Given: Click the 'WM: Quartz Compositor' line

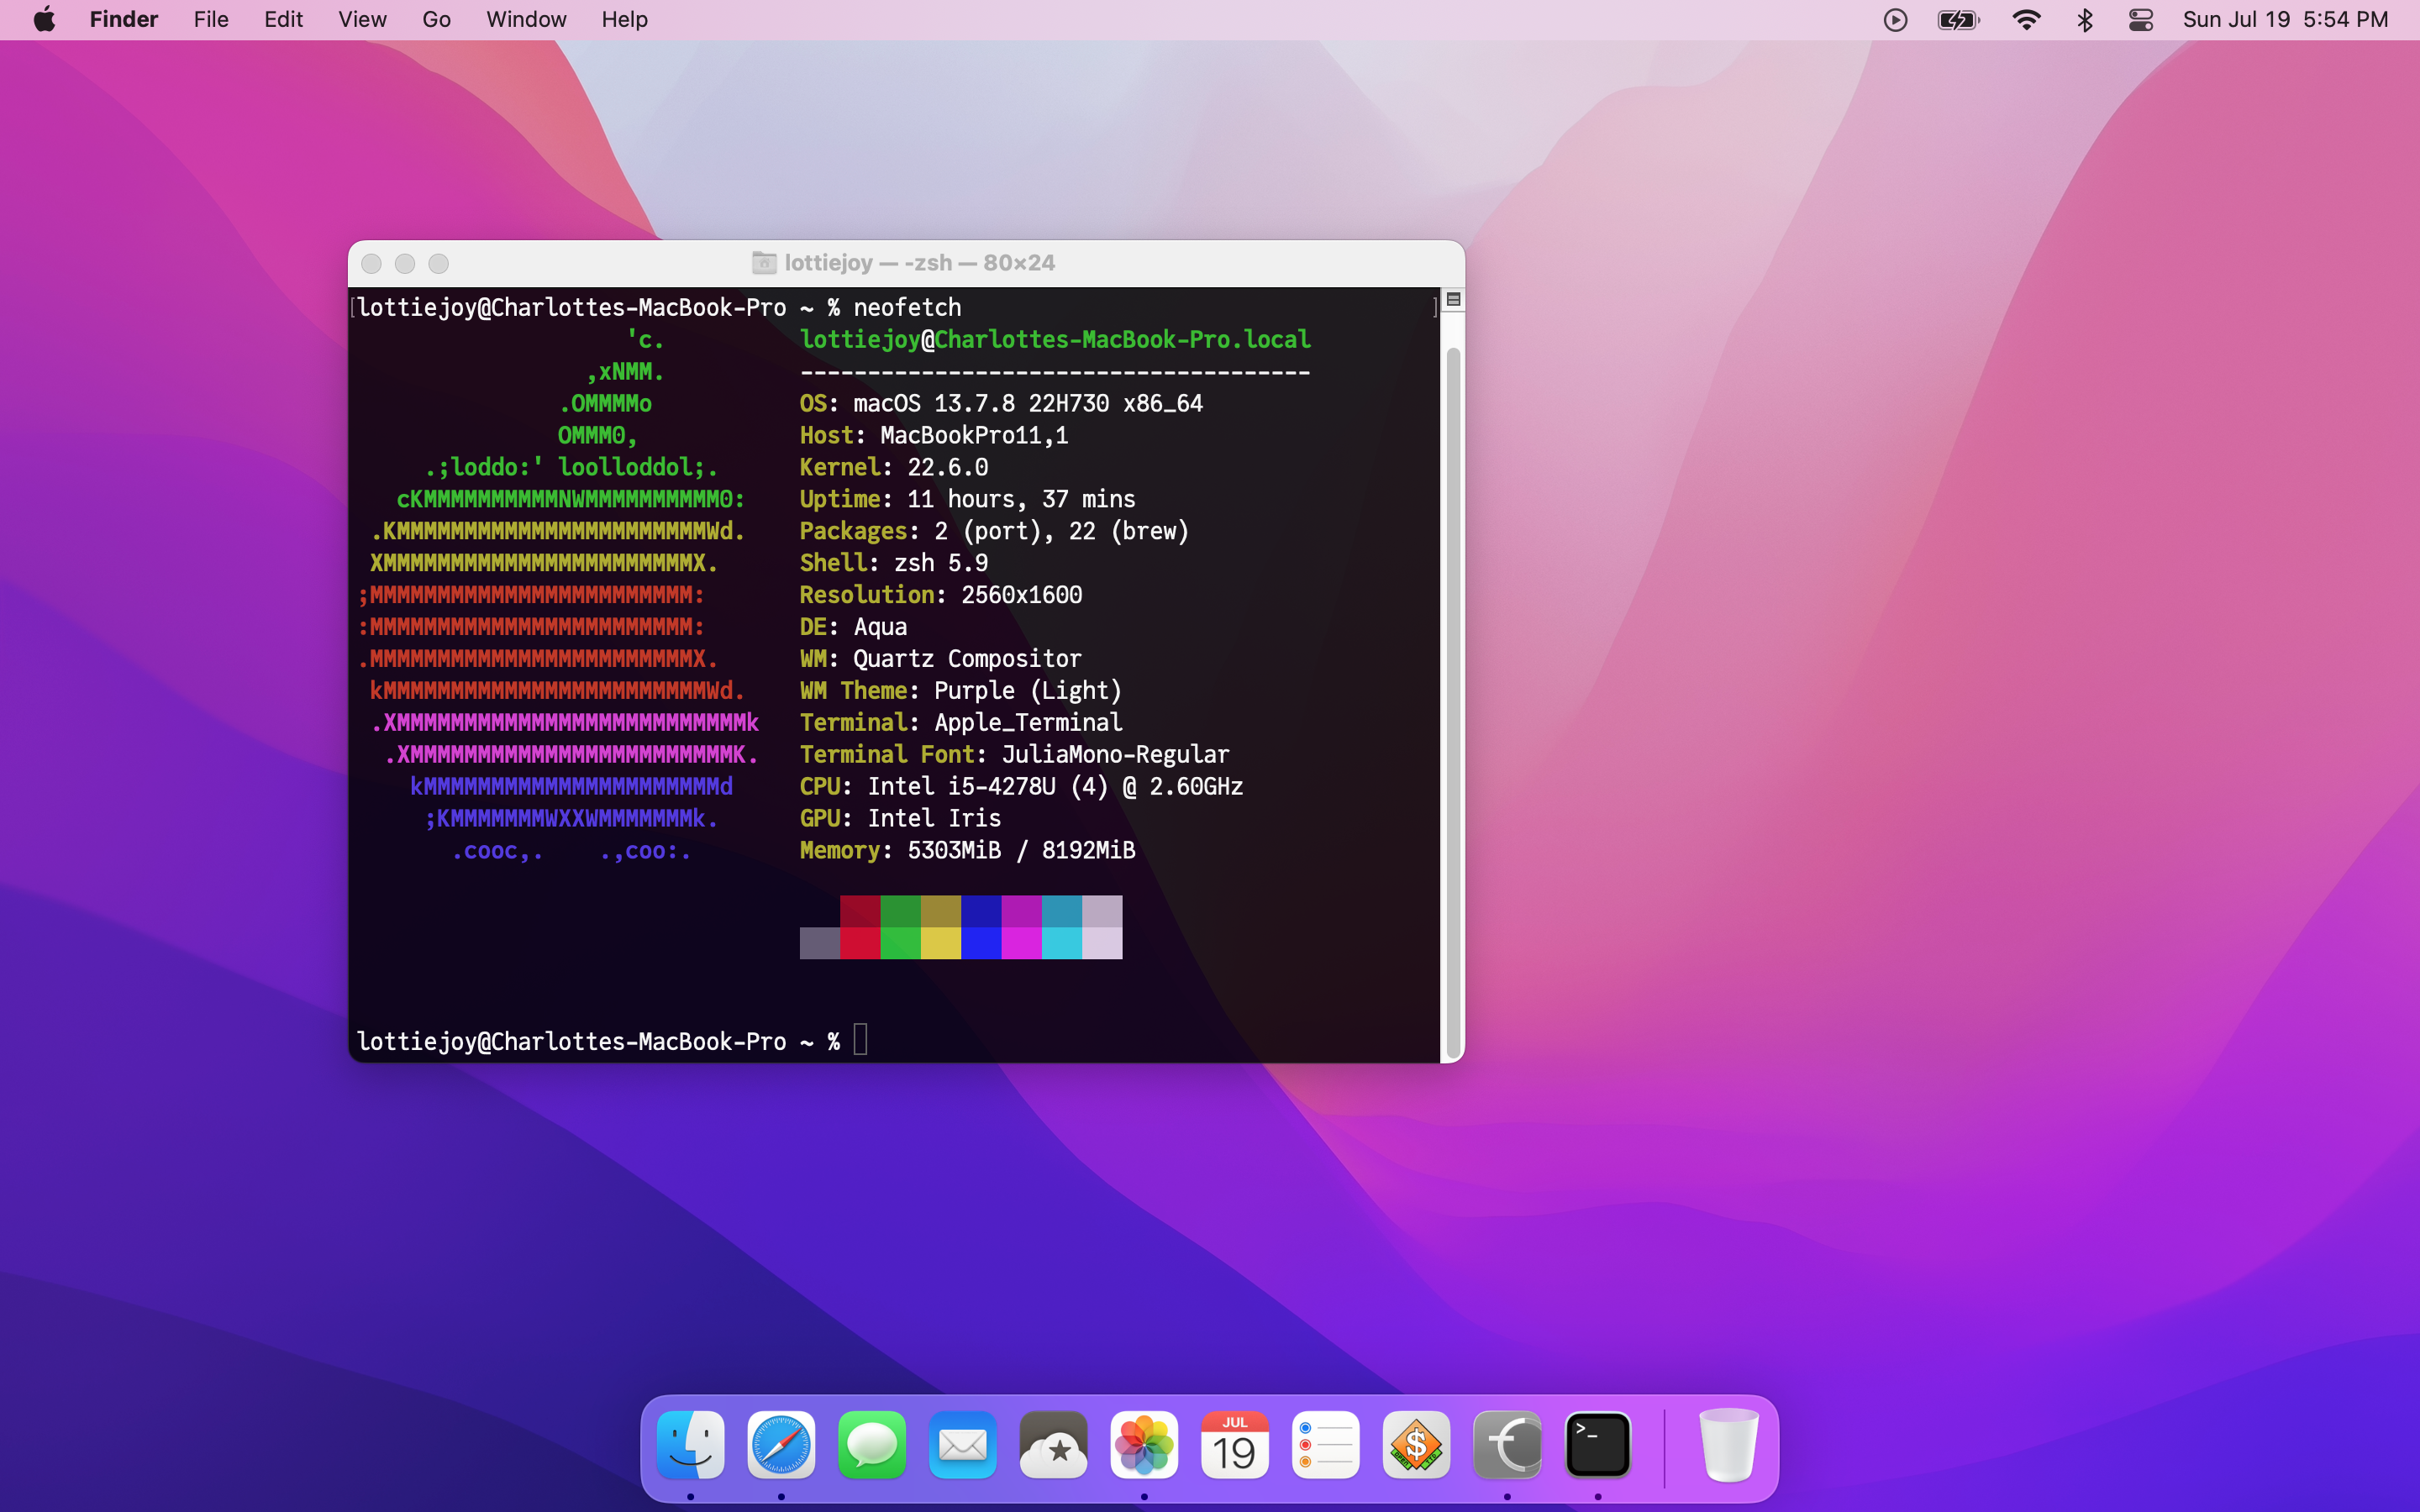Looking at the screenshot, I should point(941,658).
